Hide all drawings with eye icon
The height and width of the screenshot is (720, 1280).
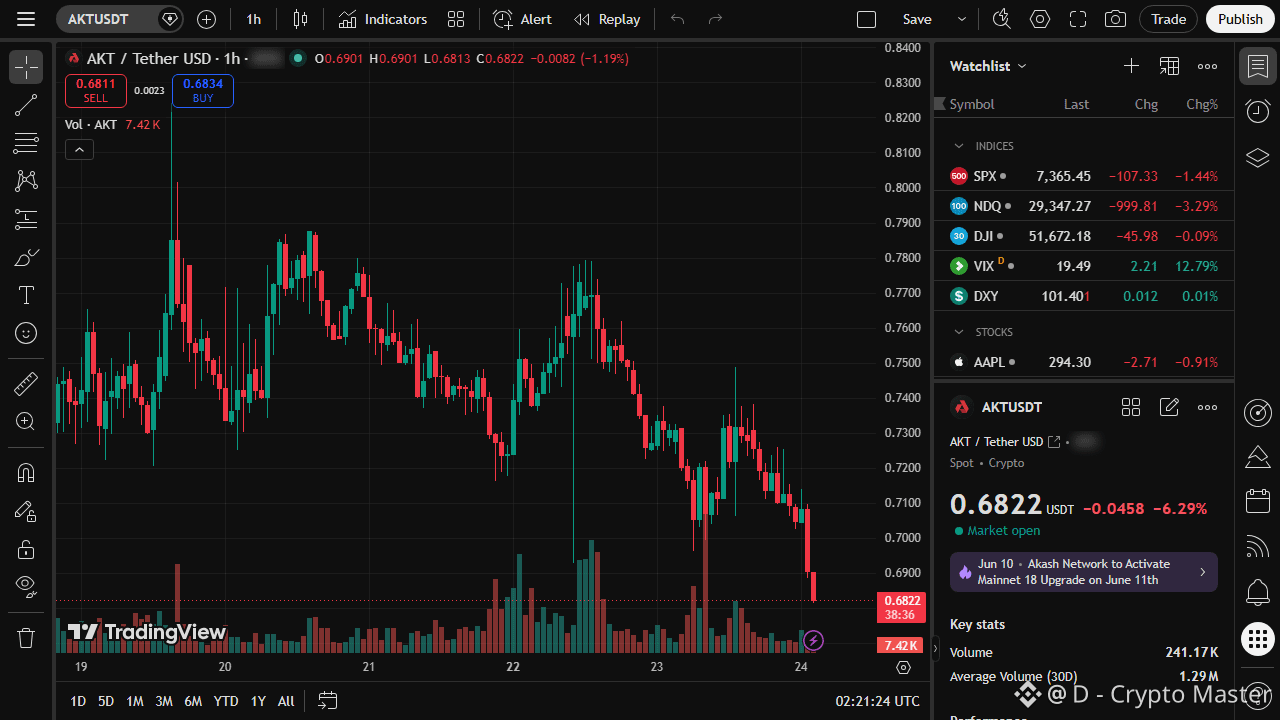26,586
